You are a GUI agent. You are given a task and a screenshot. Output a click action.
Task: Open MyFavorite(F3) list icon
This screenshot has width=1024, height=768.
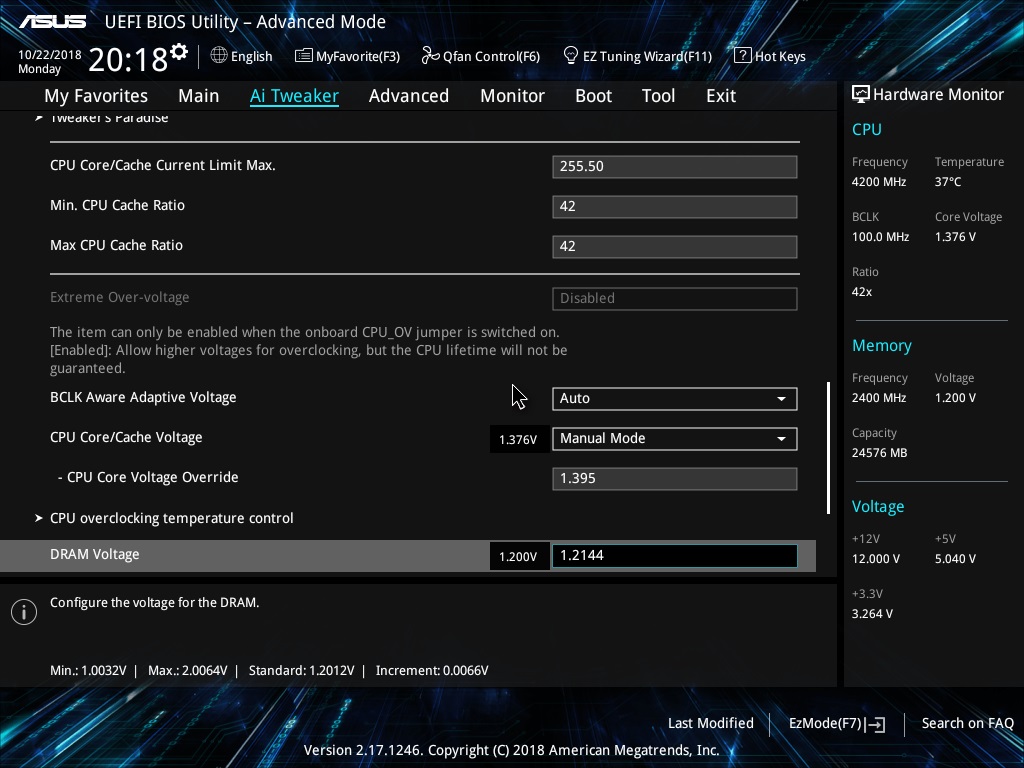[x=304, y=56]
